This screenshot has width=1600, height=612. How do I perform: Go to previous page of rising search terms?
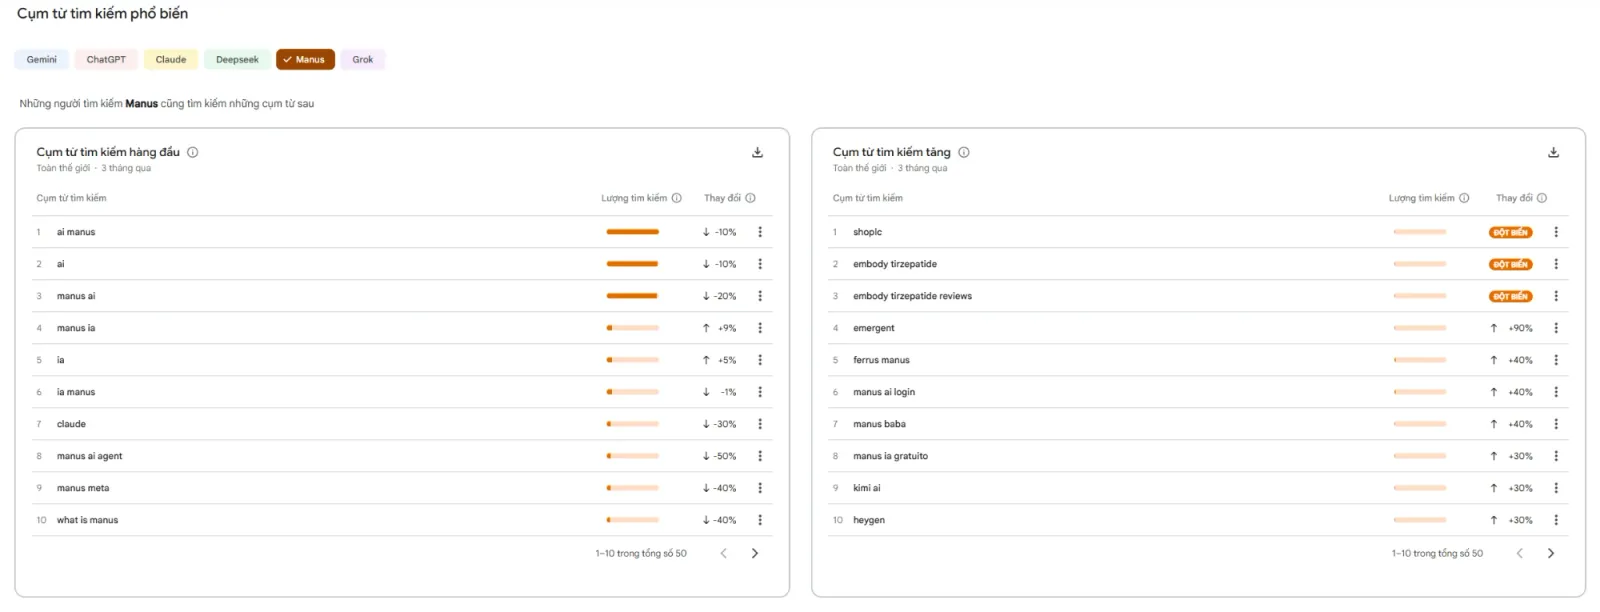1519,553
